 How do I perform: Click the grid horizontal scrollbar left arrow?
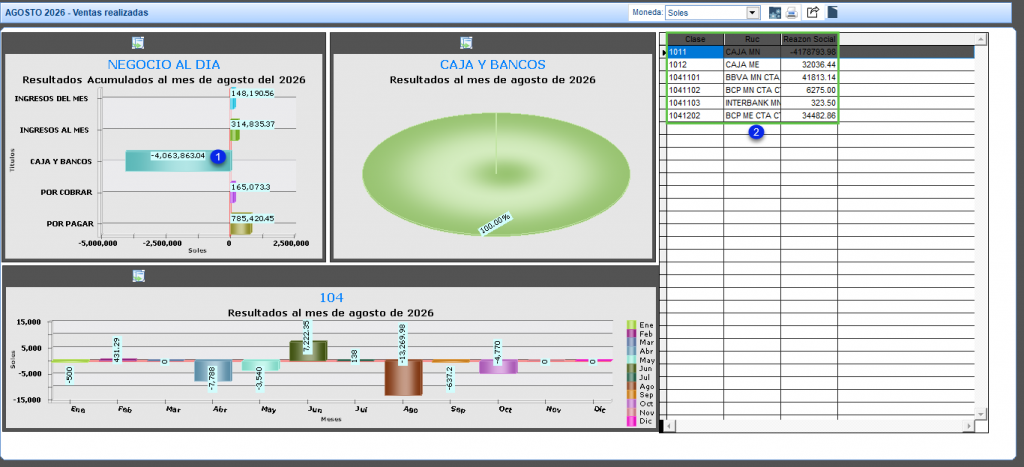click(668, 426)
